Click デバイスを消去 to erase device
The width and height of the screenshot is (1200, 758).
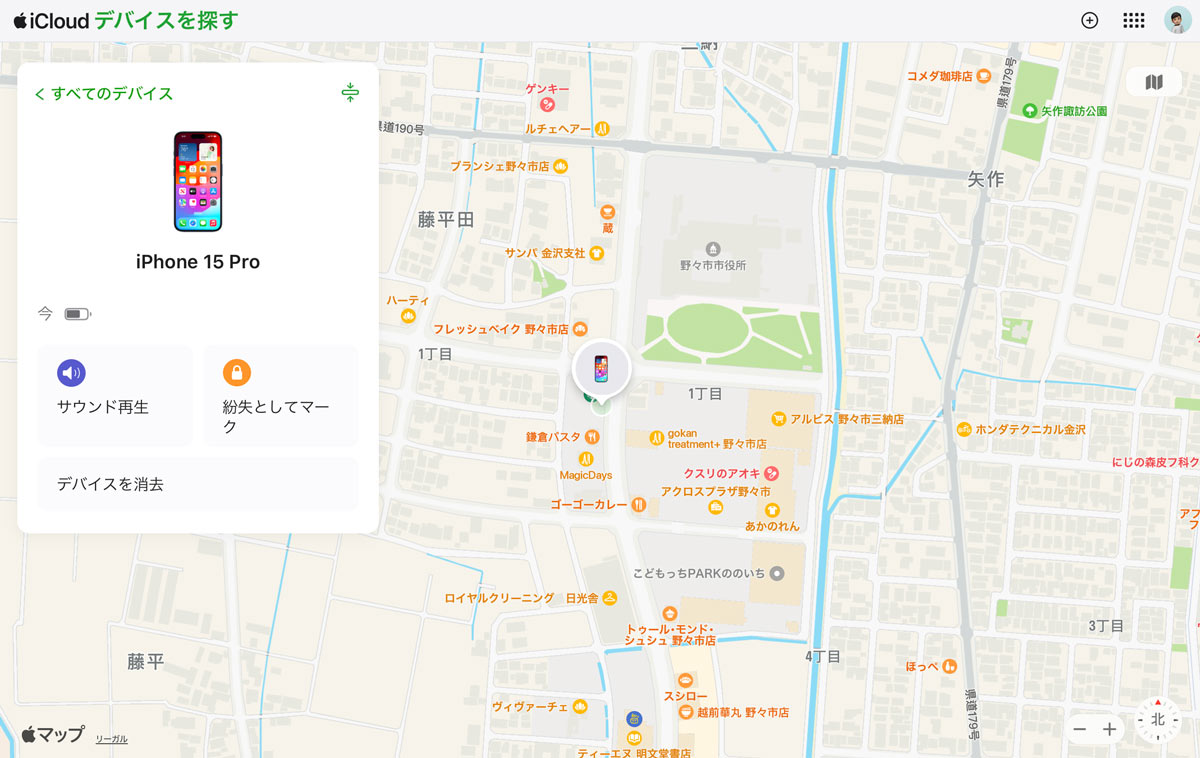198,484
